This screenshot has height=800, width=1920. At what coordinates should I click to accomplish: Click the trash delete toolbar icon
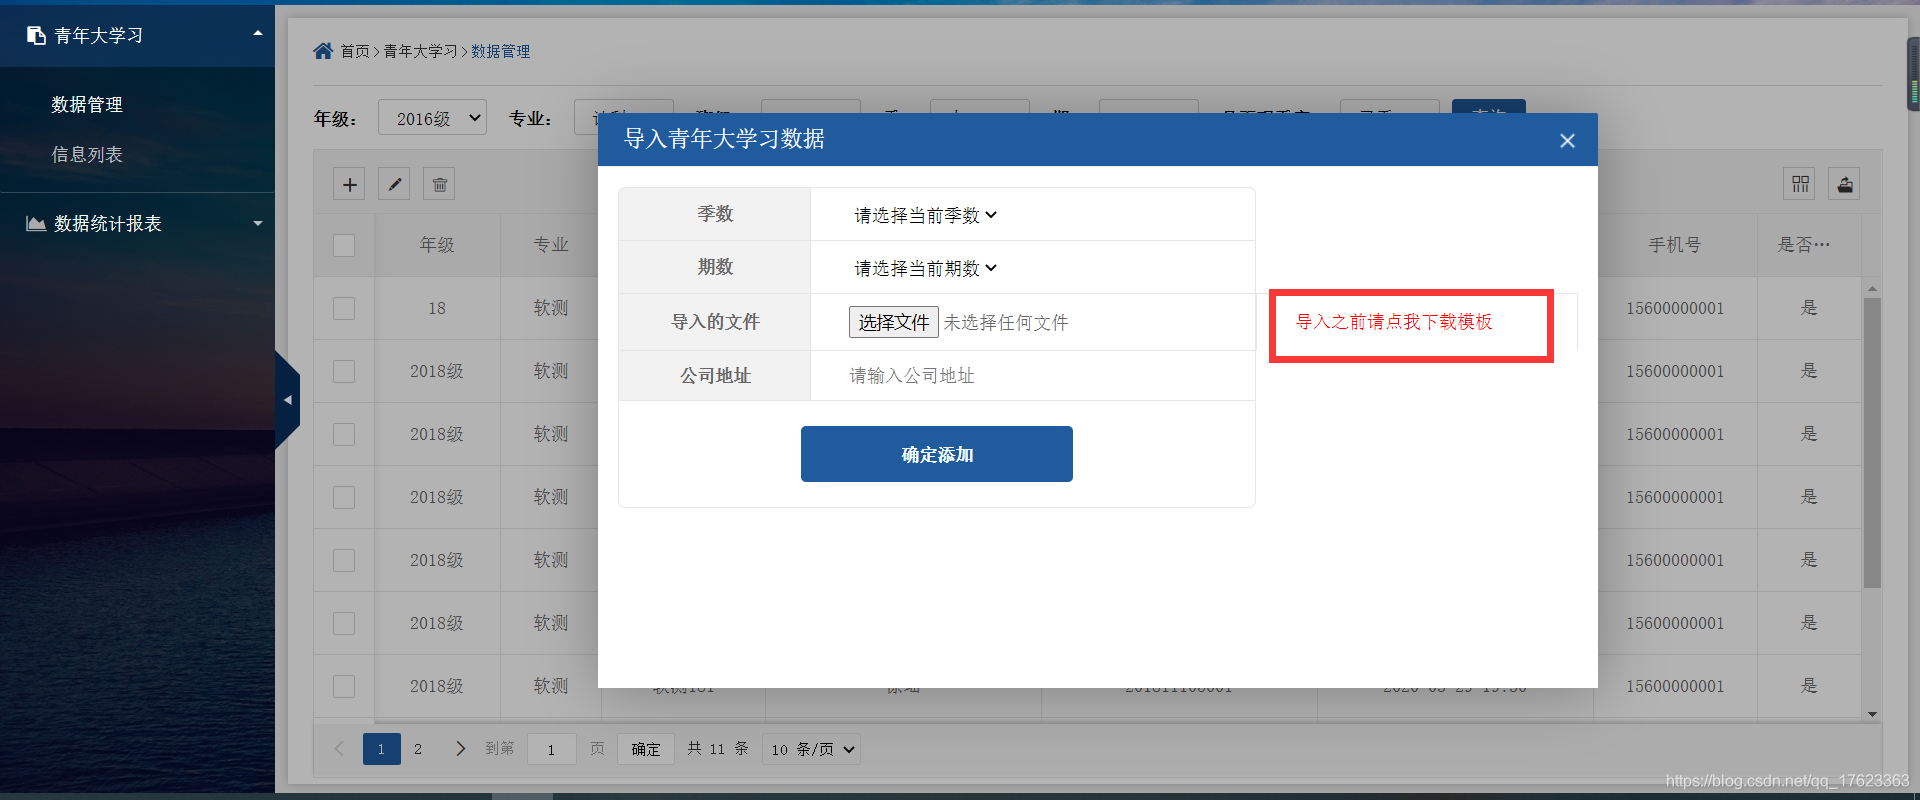[x=439, y=184]
